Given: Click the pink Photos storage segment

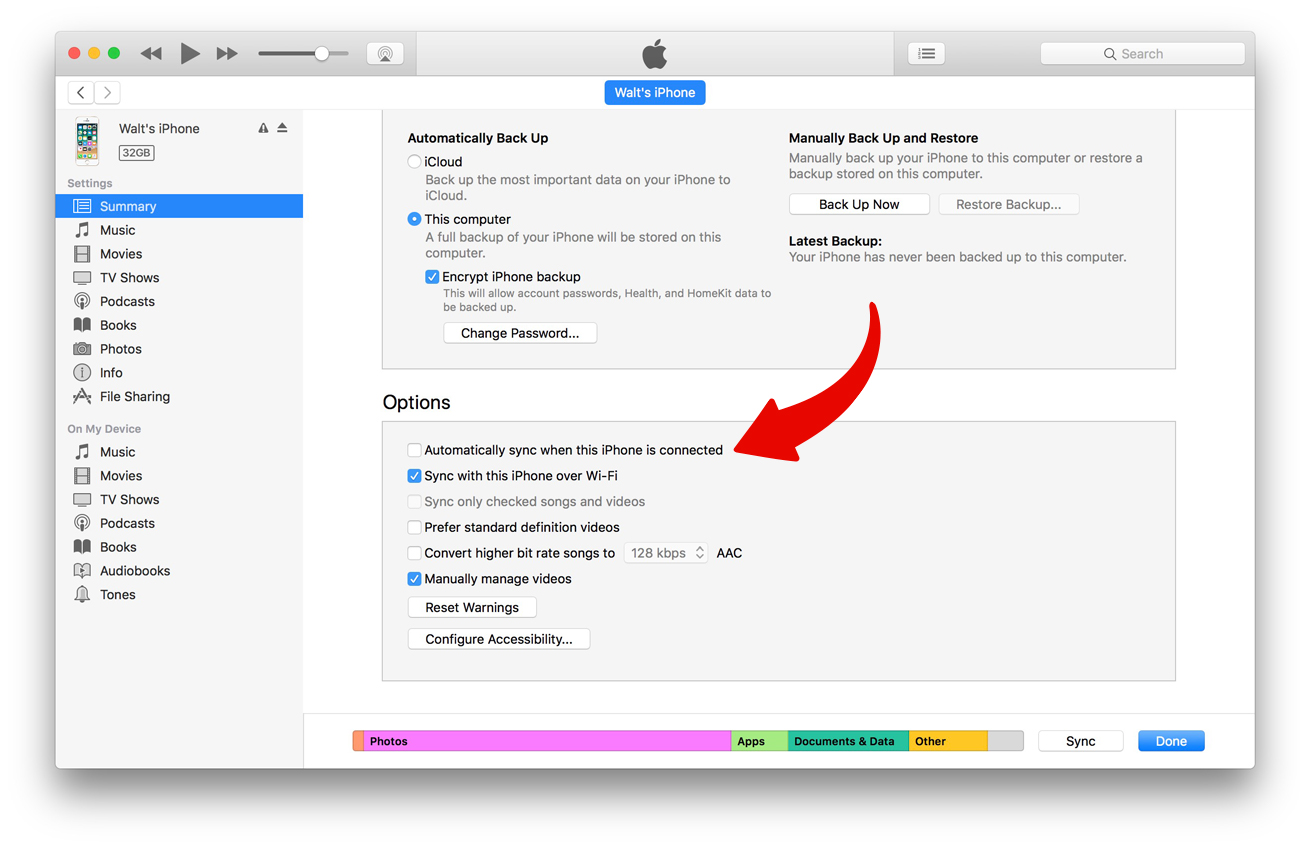Looking at the screenshot, I should (547, 741).
